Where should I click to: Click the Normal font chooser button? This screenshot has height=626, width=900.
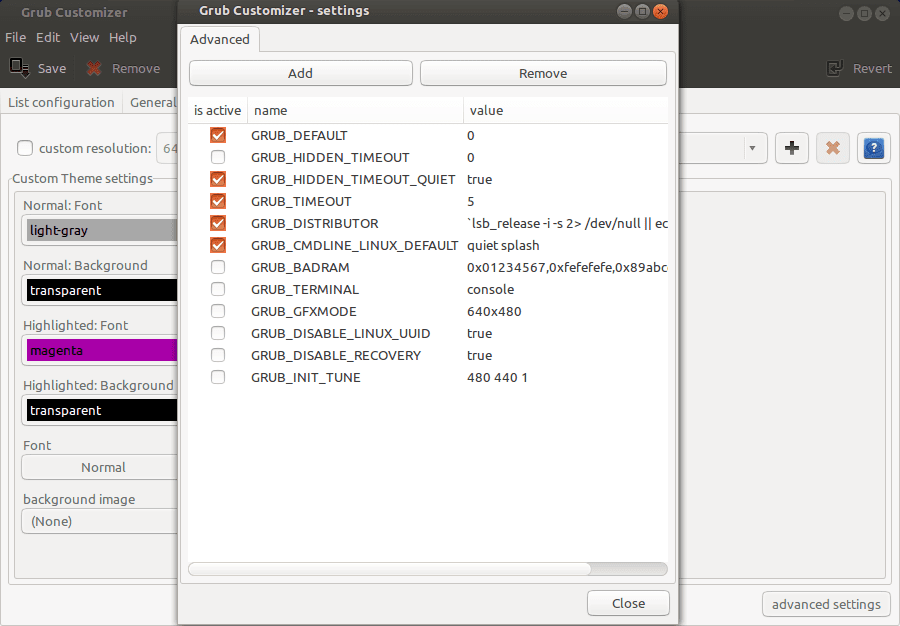(x=99, y=467)
